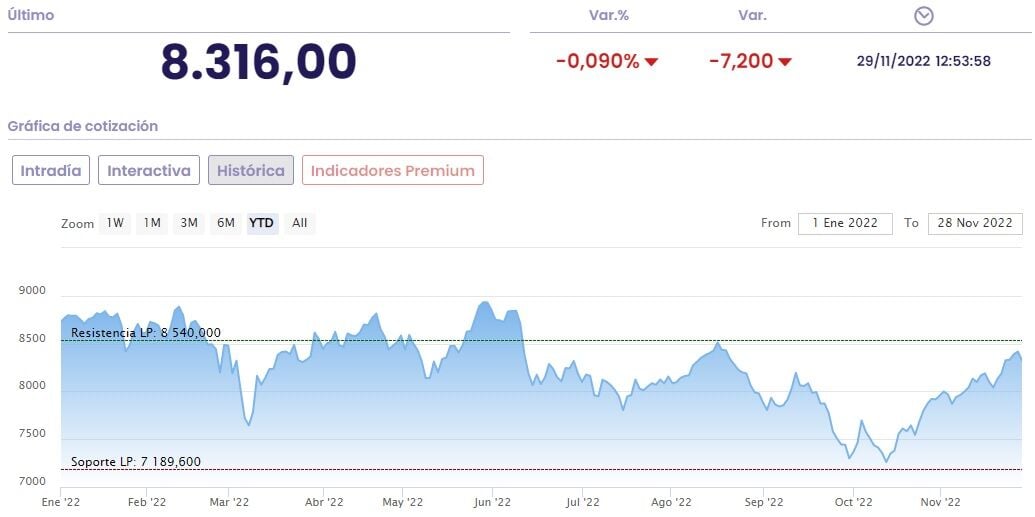Select the 1W zoom range
1035x517 pixels.
point(115,223)
